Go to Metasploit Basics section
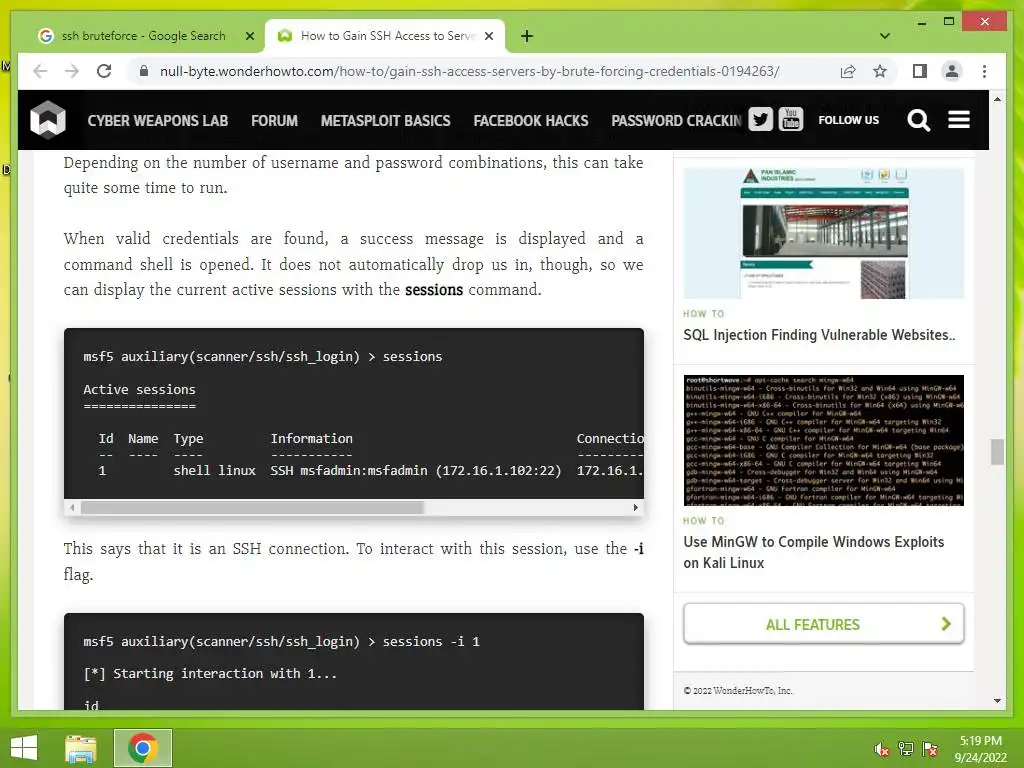 coord(385,121)
